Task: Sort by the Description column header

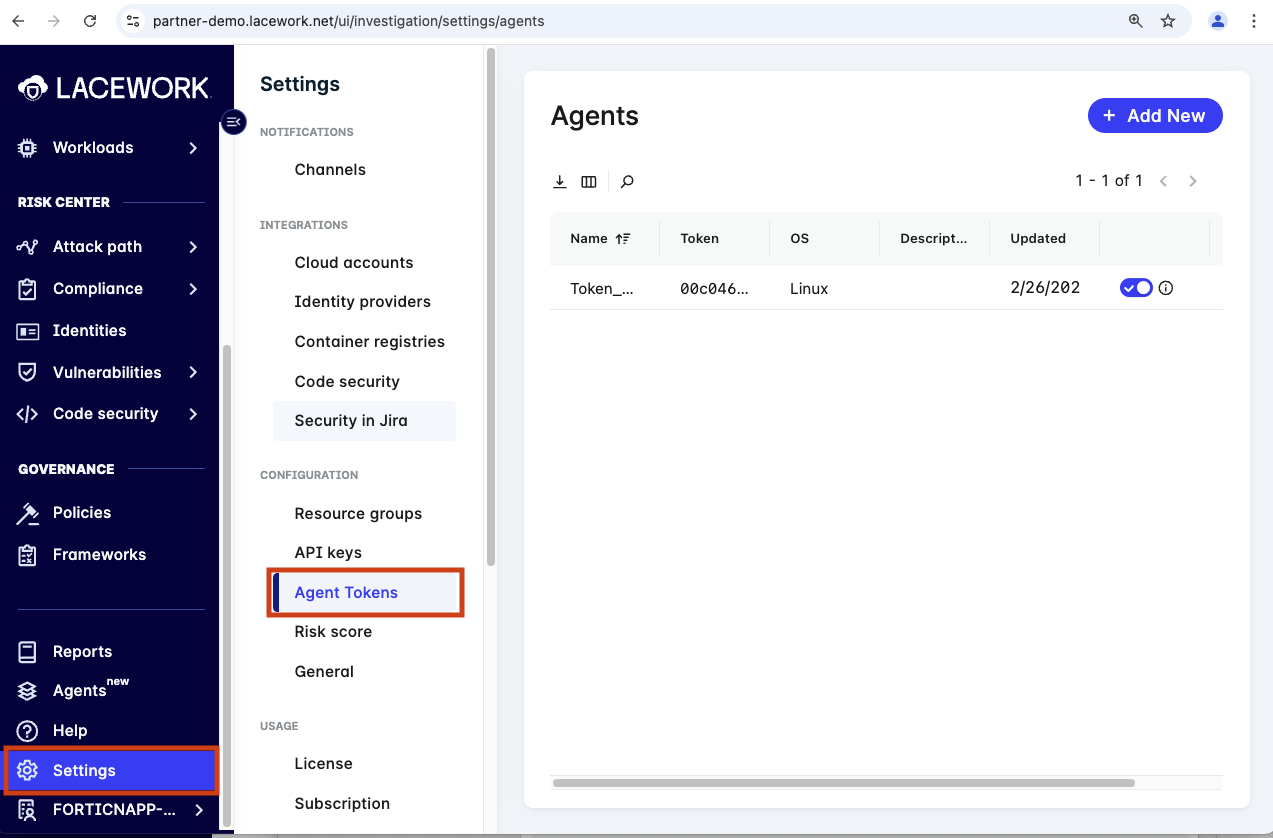Action: (x=933, y=238)
